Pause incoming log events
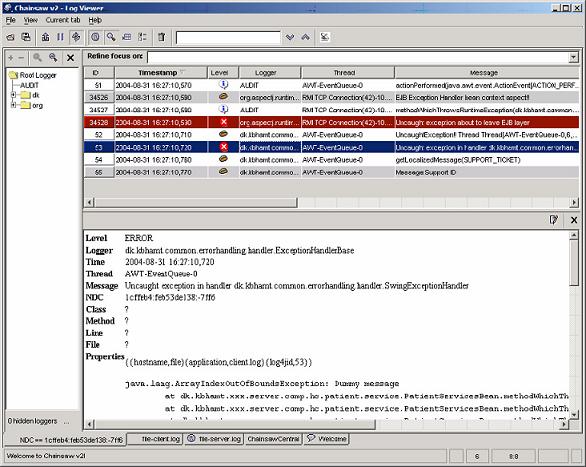Viewport: 586px width, 467px height. point(60,37)
